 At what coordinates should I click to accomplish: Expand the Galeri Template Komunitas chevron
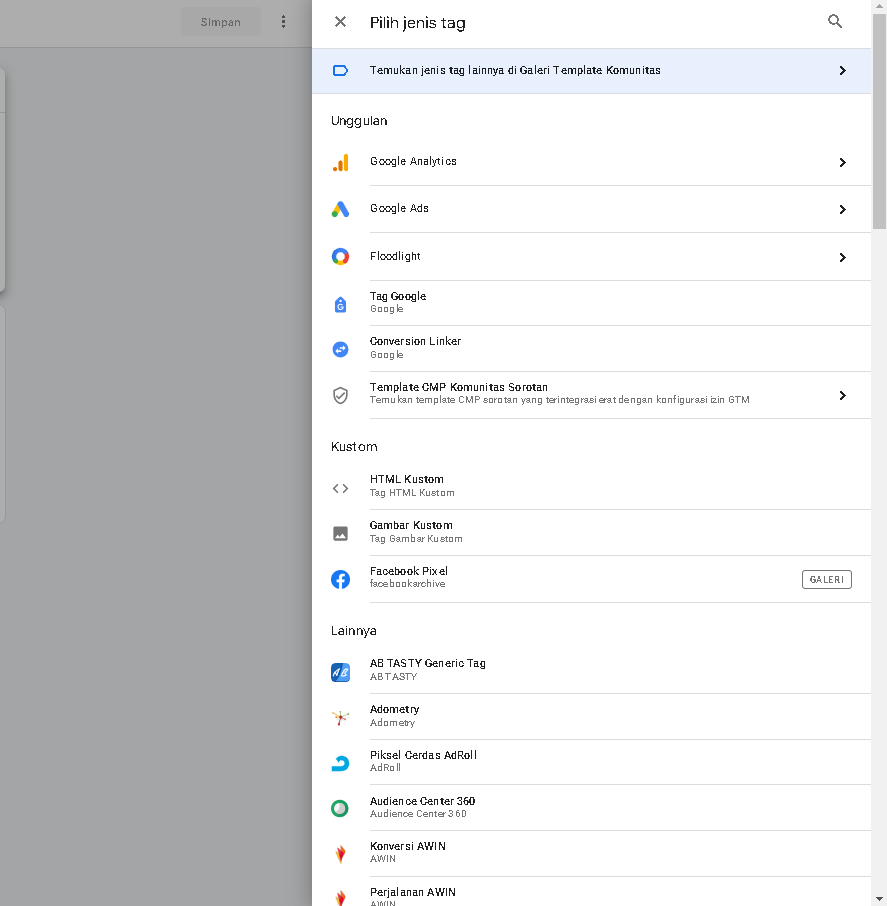click(x=843, y=70)
